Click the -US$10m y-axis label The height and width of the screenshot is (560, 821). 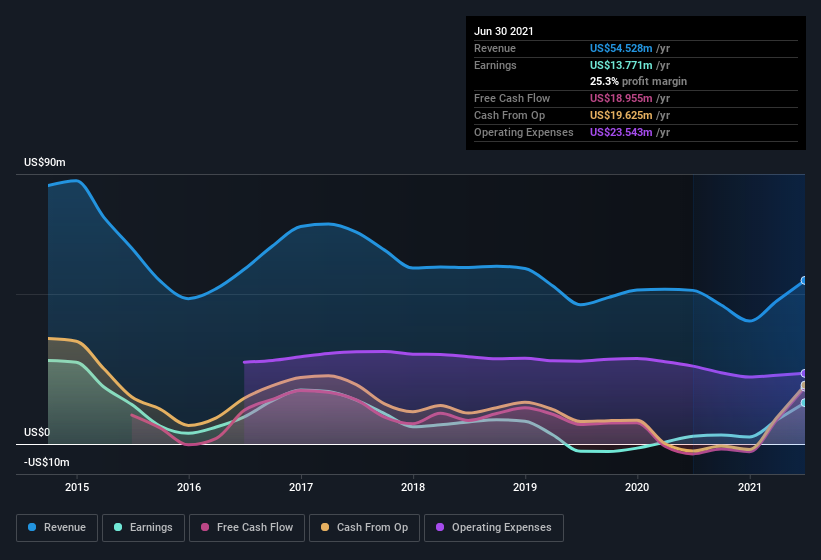[x=47, y=462]
